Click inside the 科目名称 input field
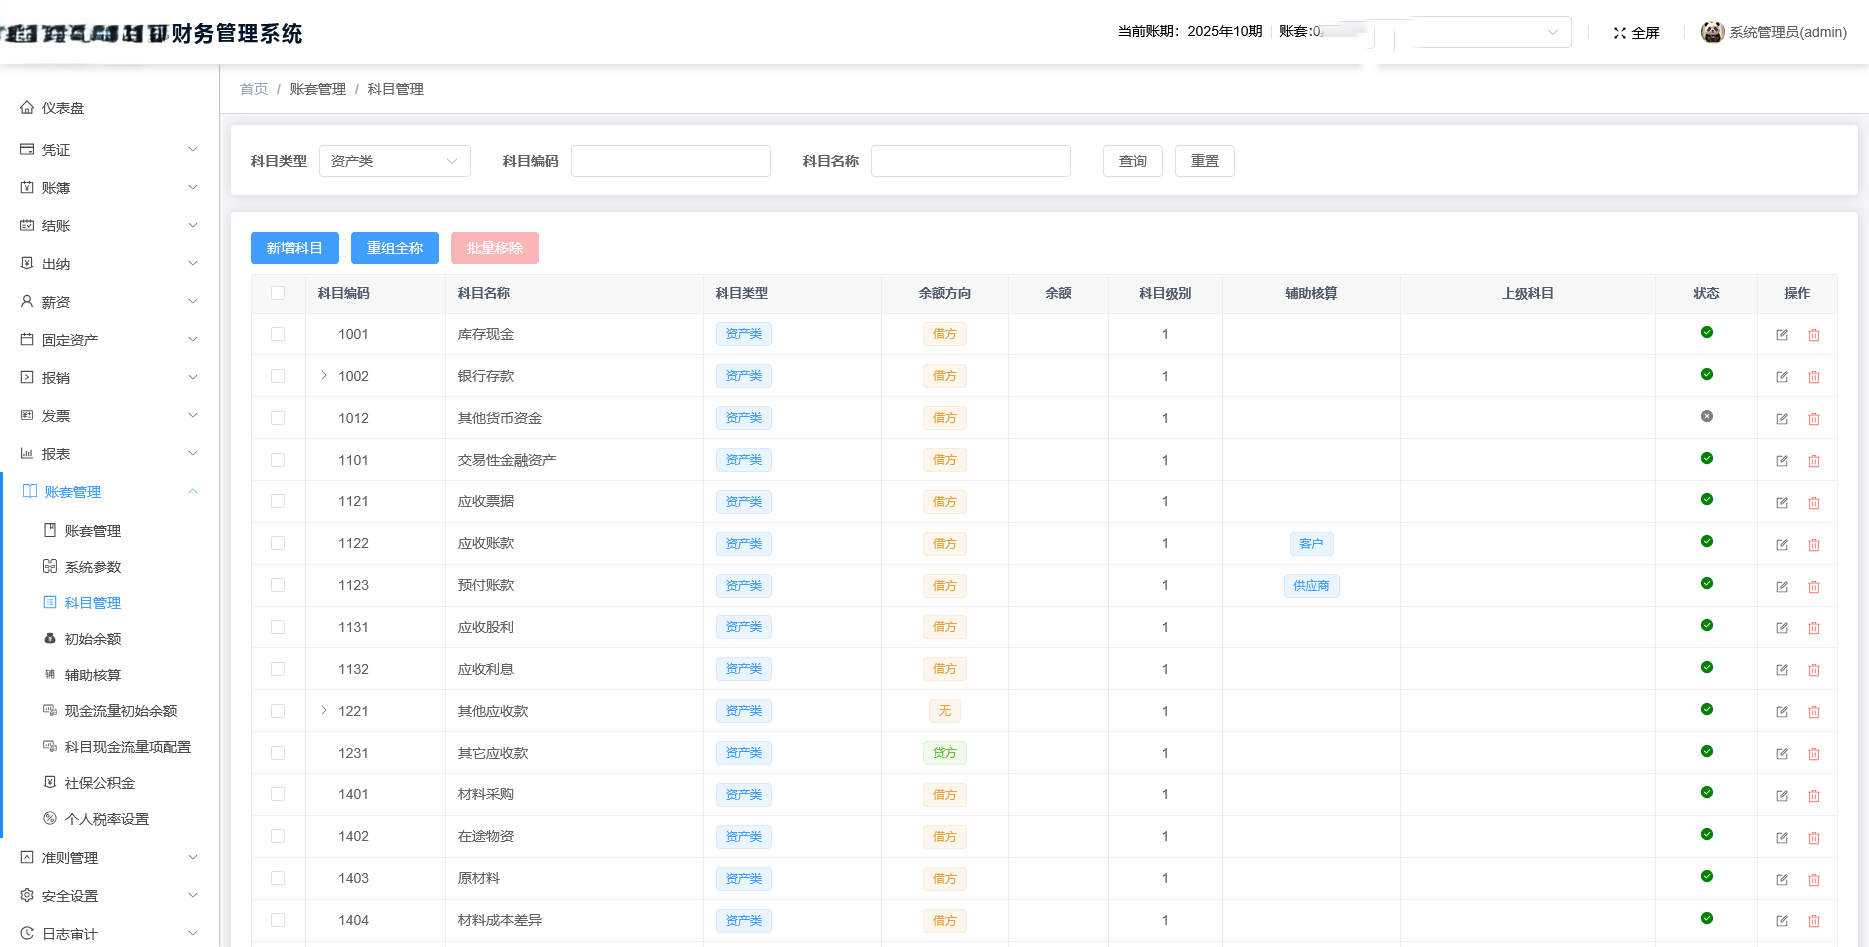 (969, 160)
